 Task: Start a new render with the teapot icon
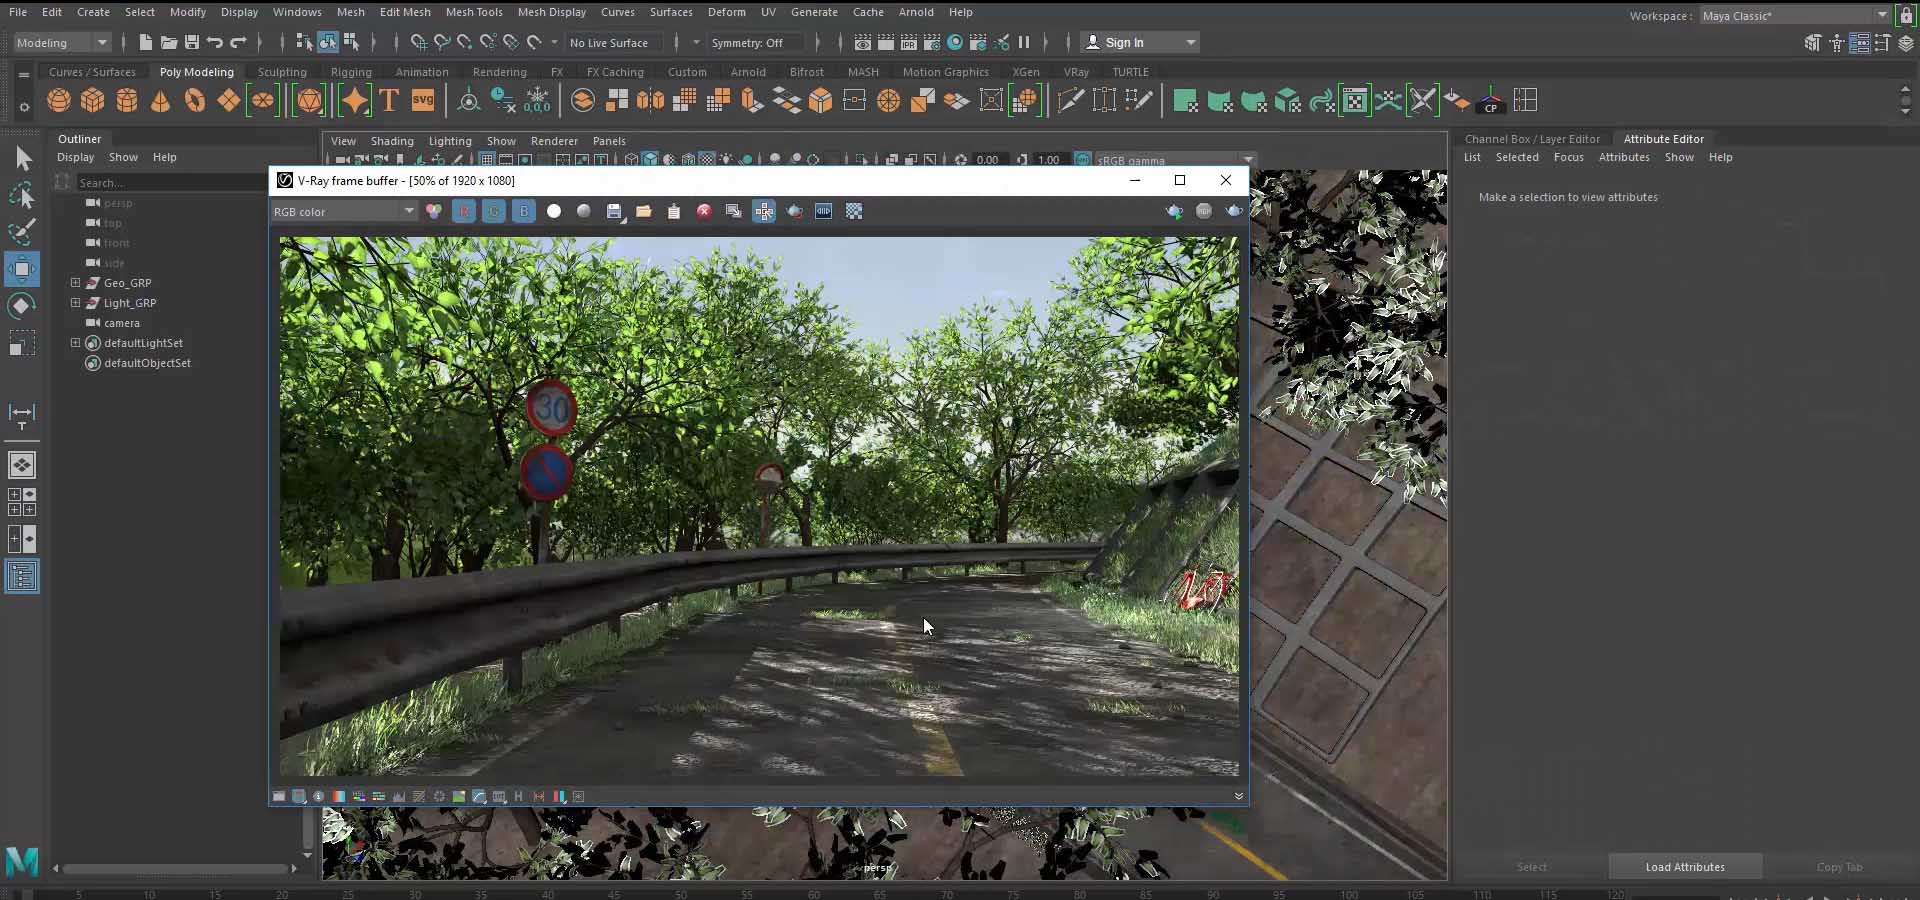pyautogui.click(x=794, y=211)
